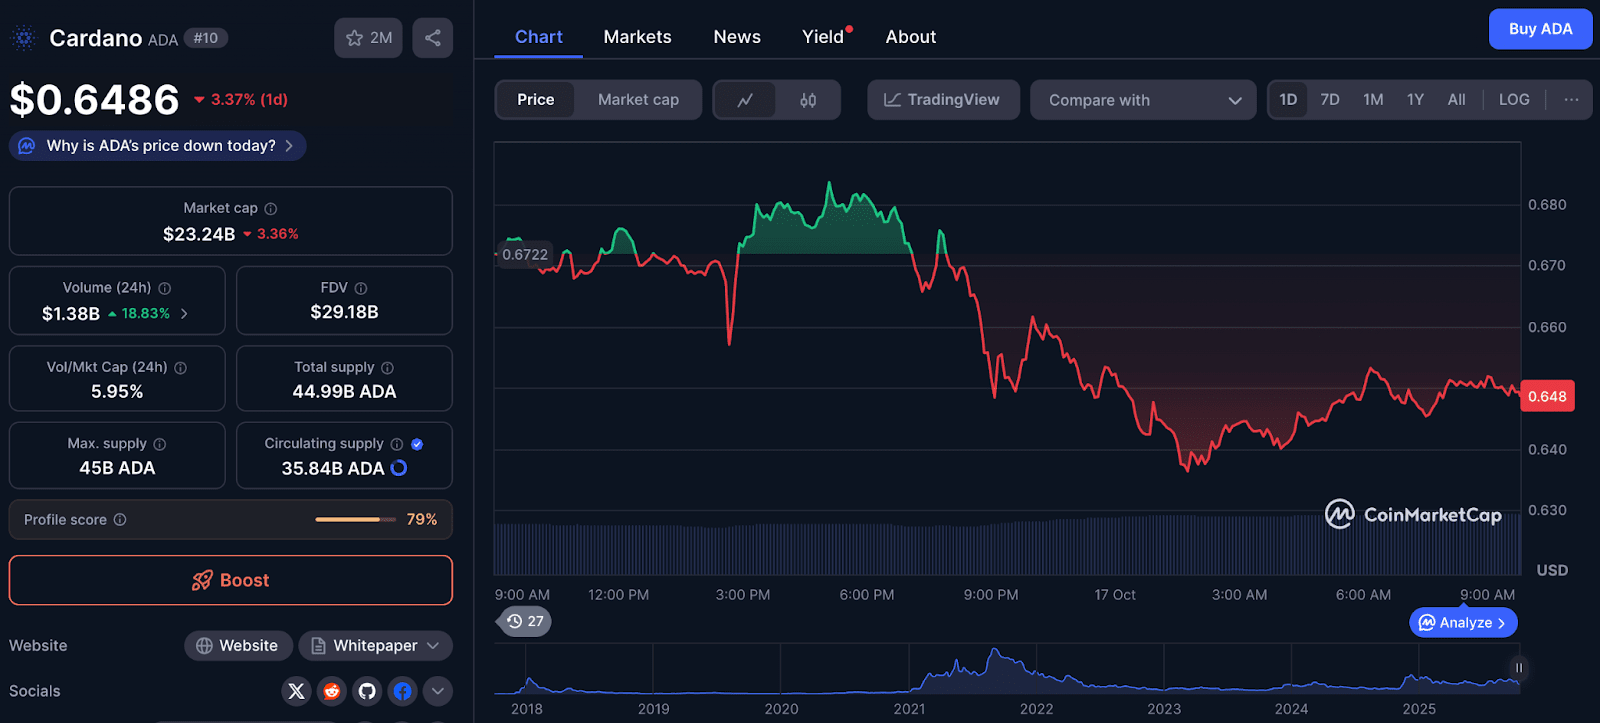Open the Compare with dropdown

(1143, 100)
